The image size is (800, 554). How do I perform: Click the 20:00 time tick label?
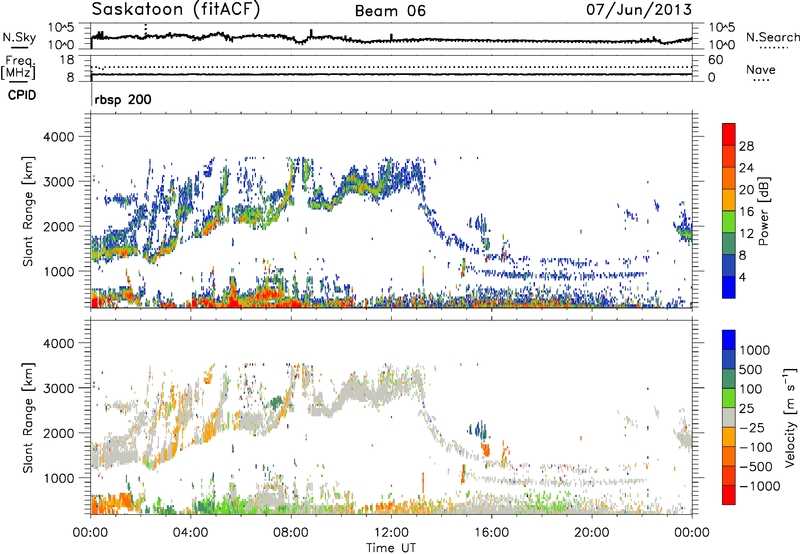591,533
